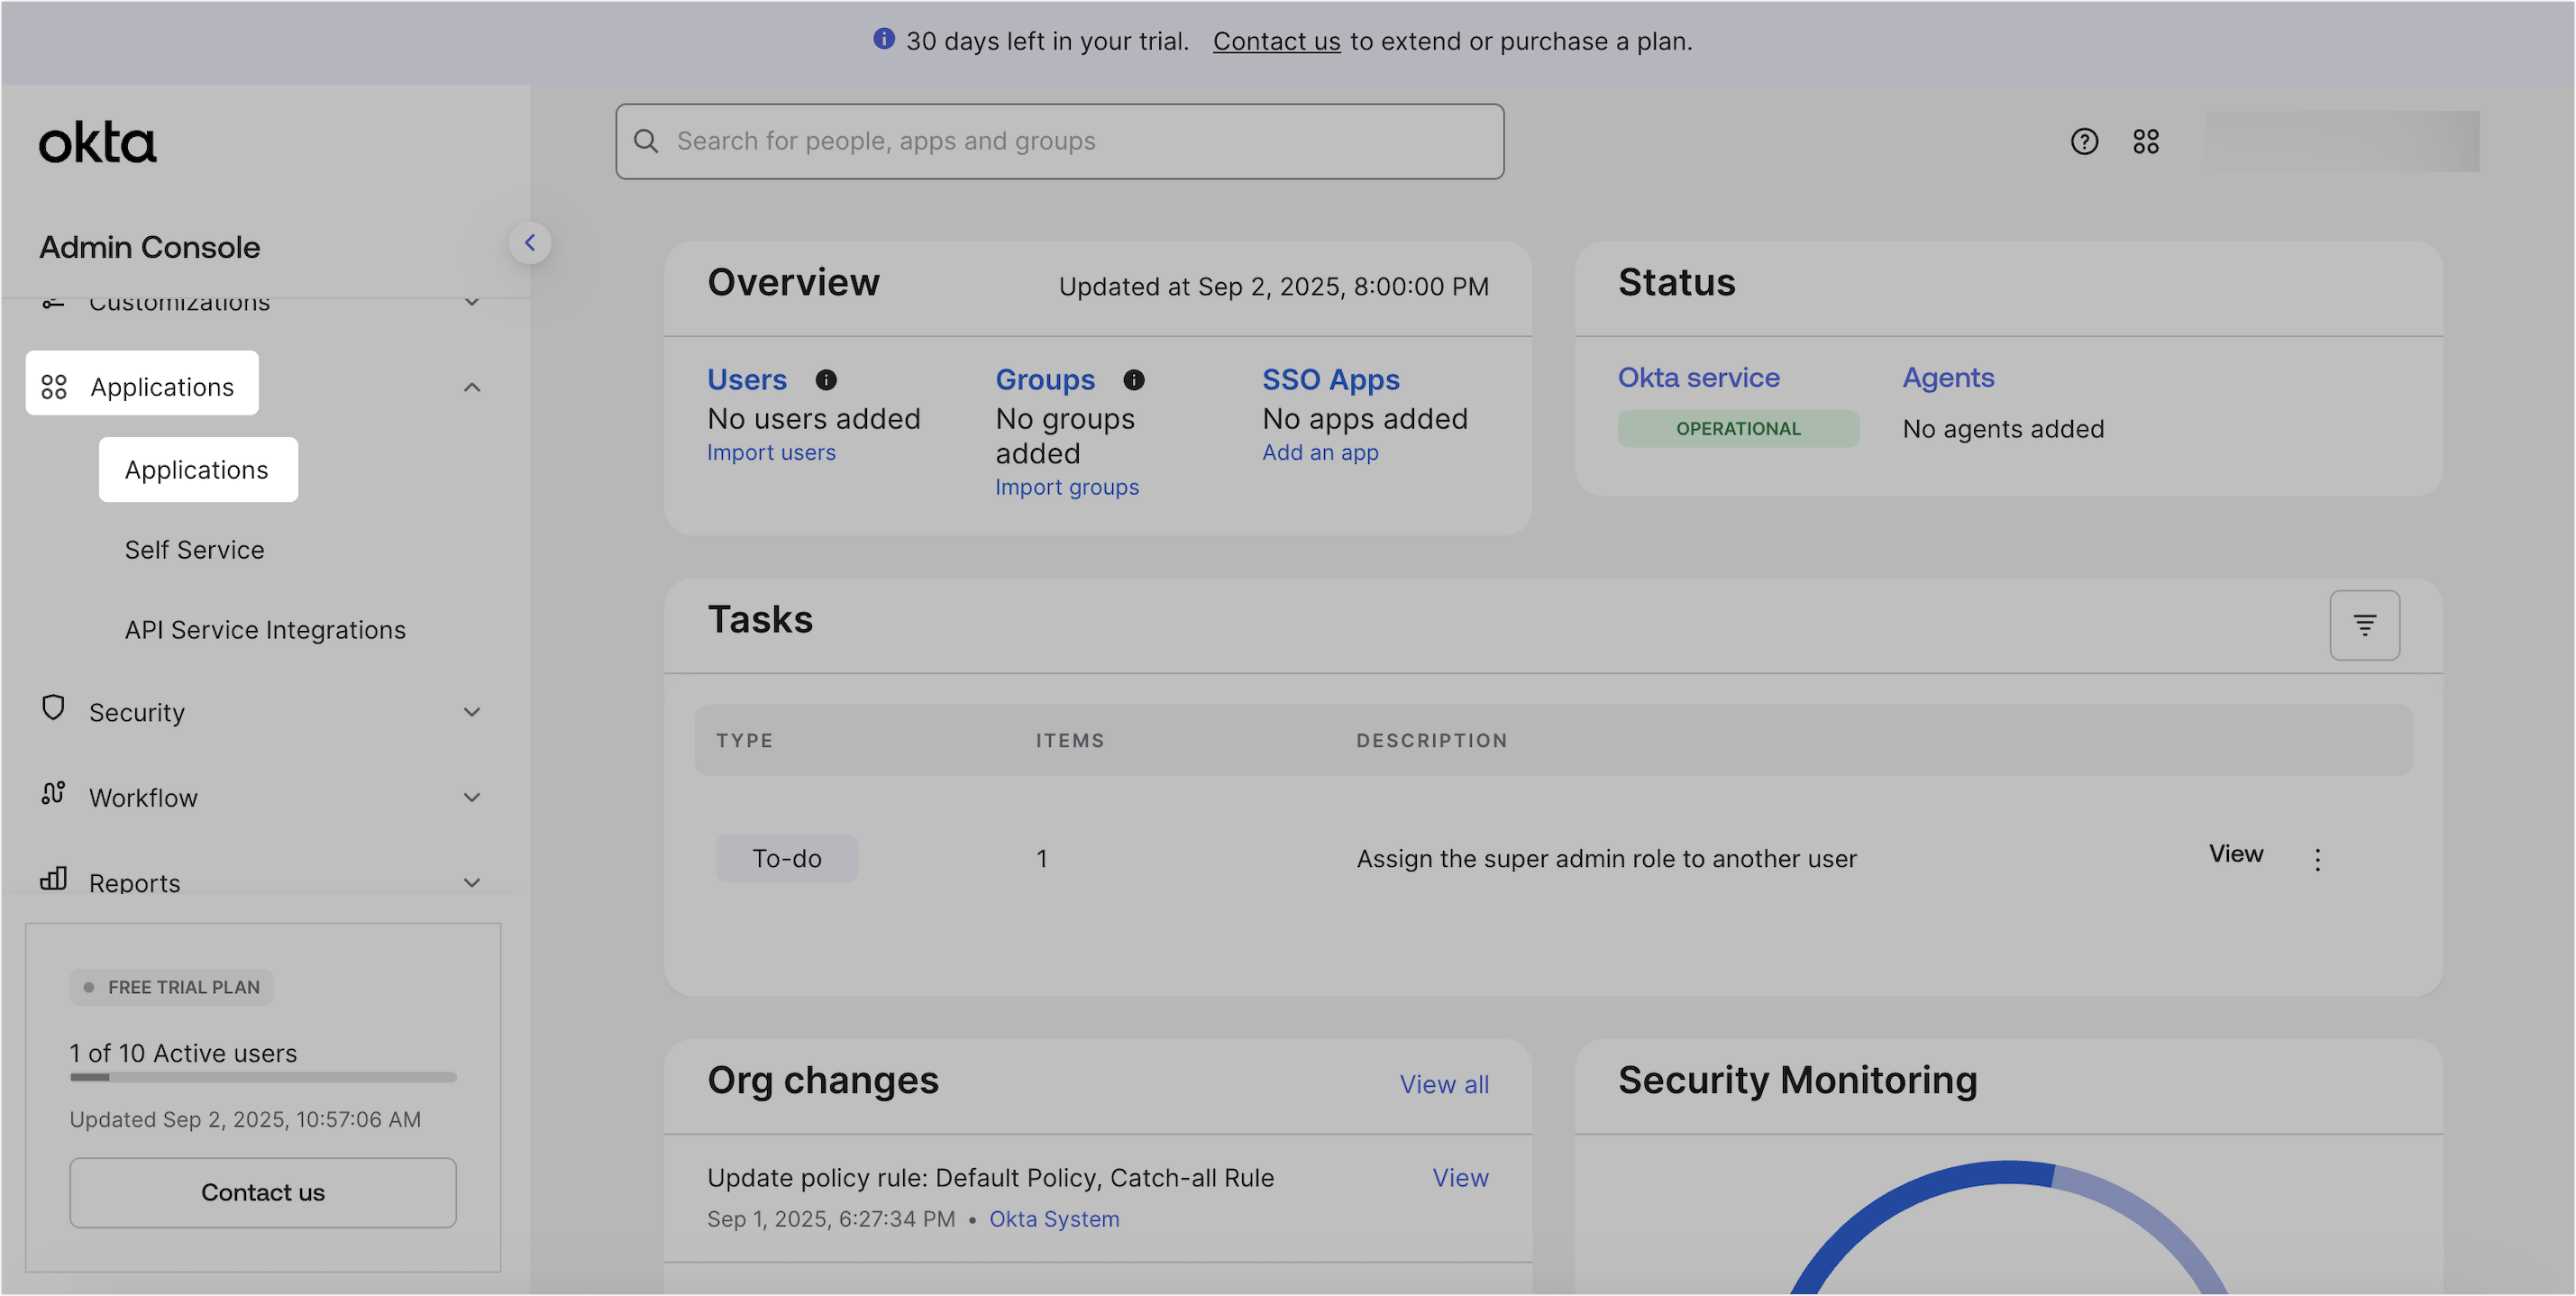The width and height of the screenshot is (2576, 1296).
Task: Open the To-do task three-dot menu
Action: 2317,859
